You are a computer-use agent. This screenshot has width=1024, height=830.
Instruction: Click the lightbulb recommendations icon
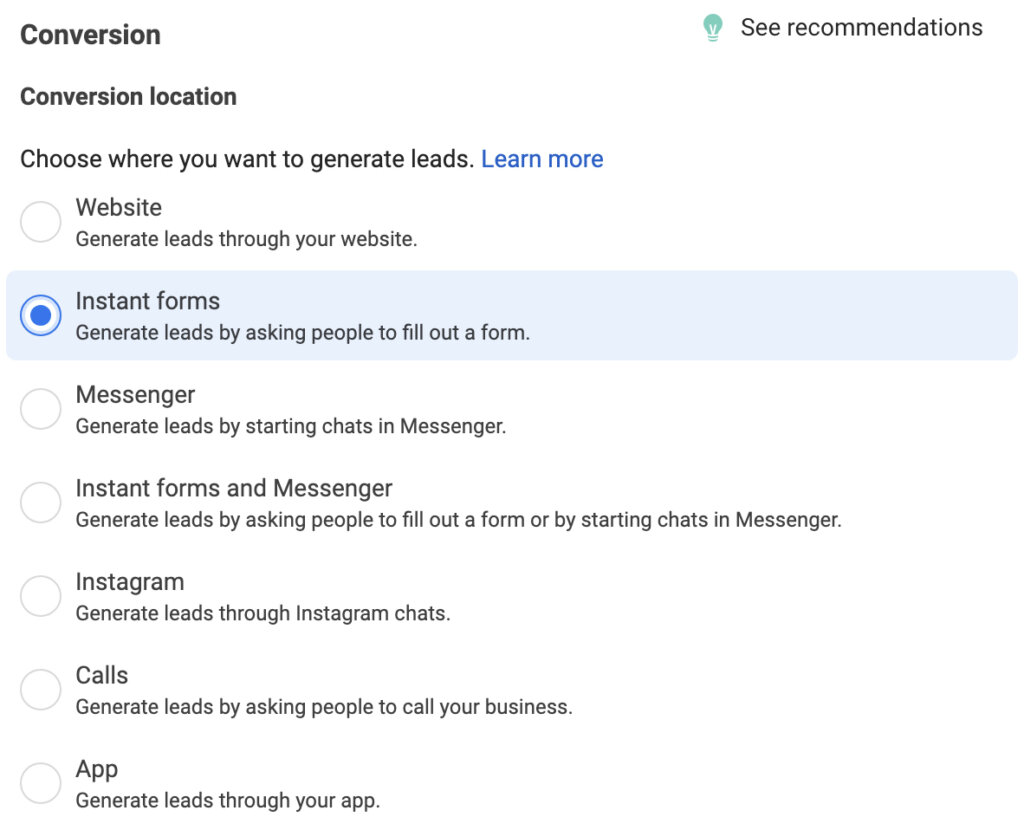click(x=712, y=28)
